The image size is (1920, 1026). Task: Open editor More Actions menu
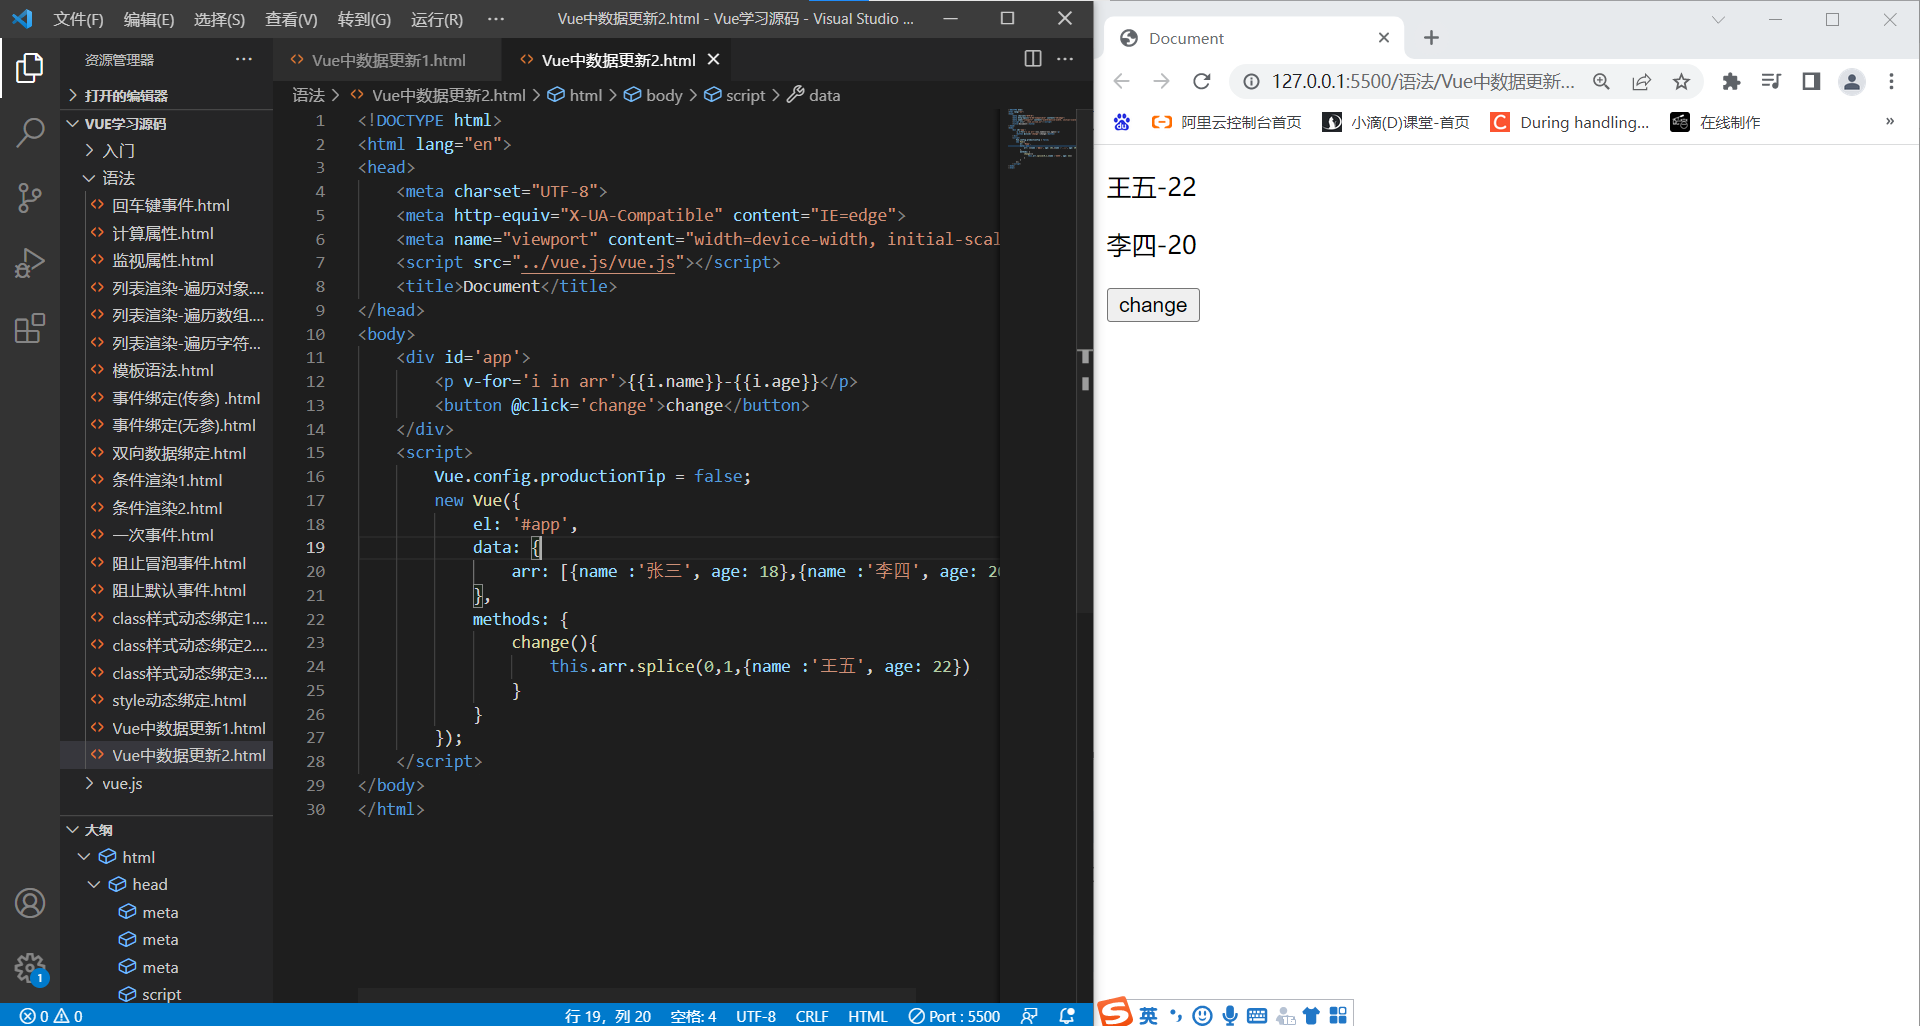tap(1065, 59)
